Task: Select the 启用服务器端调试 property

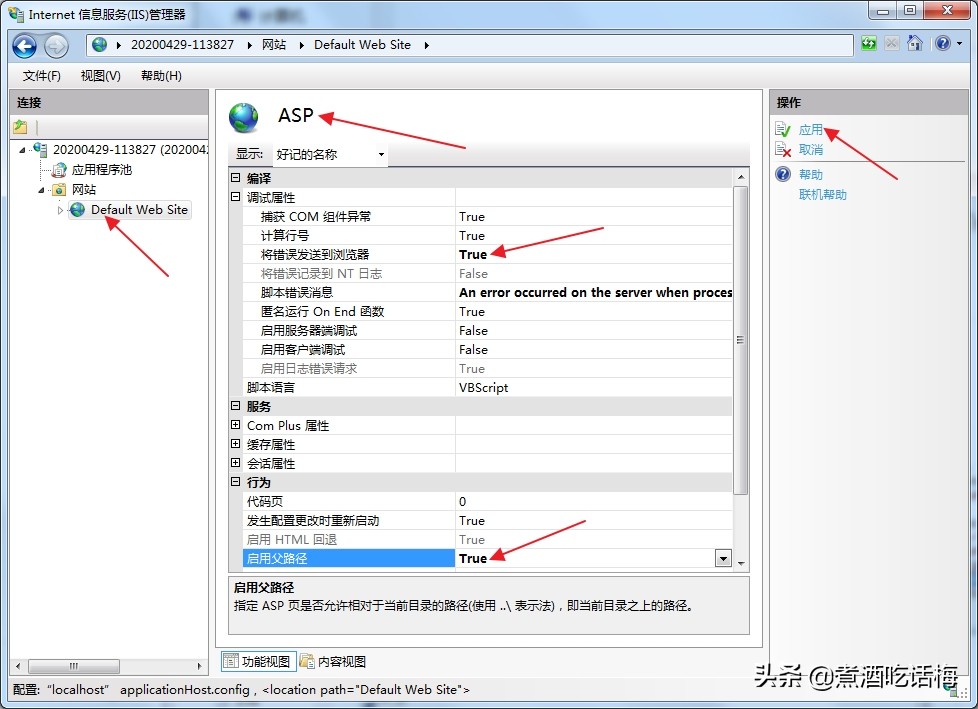Action: coord(487,330)
